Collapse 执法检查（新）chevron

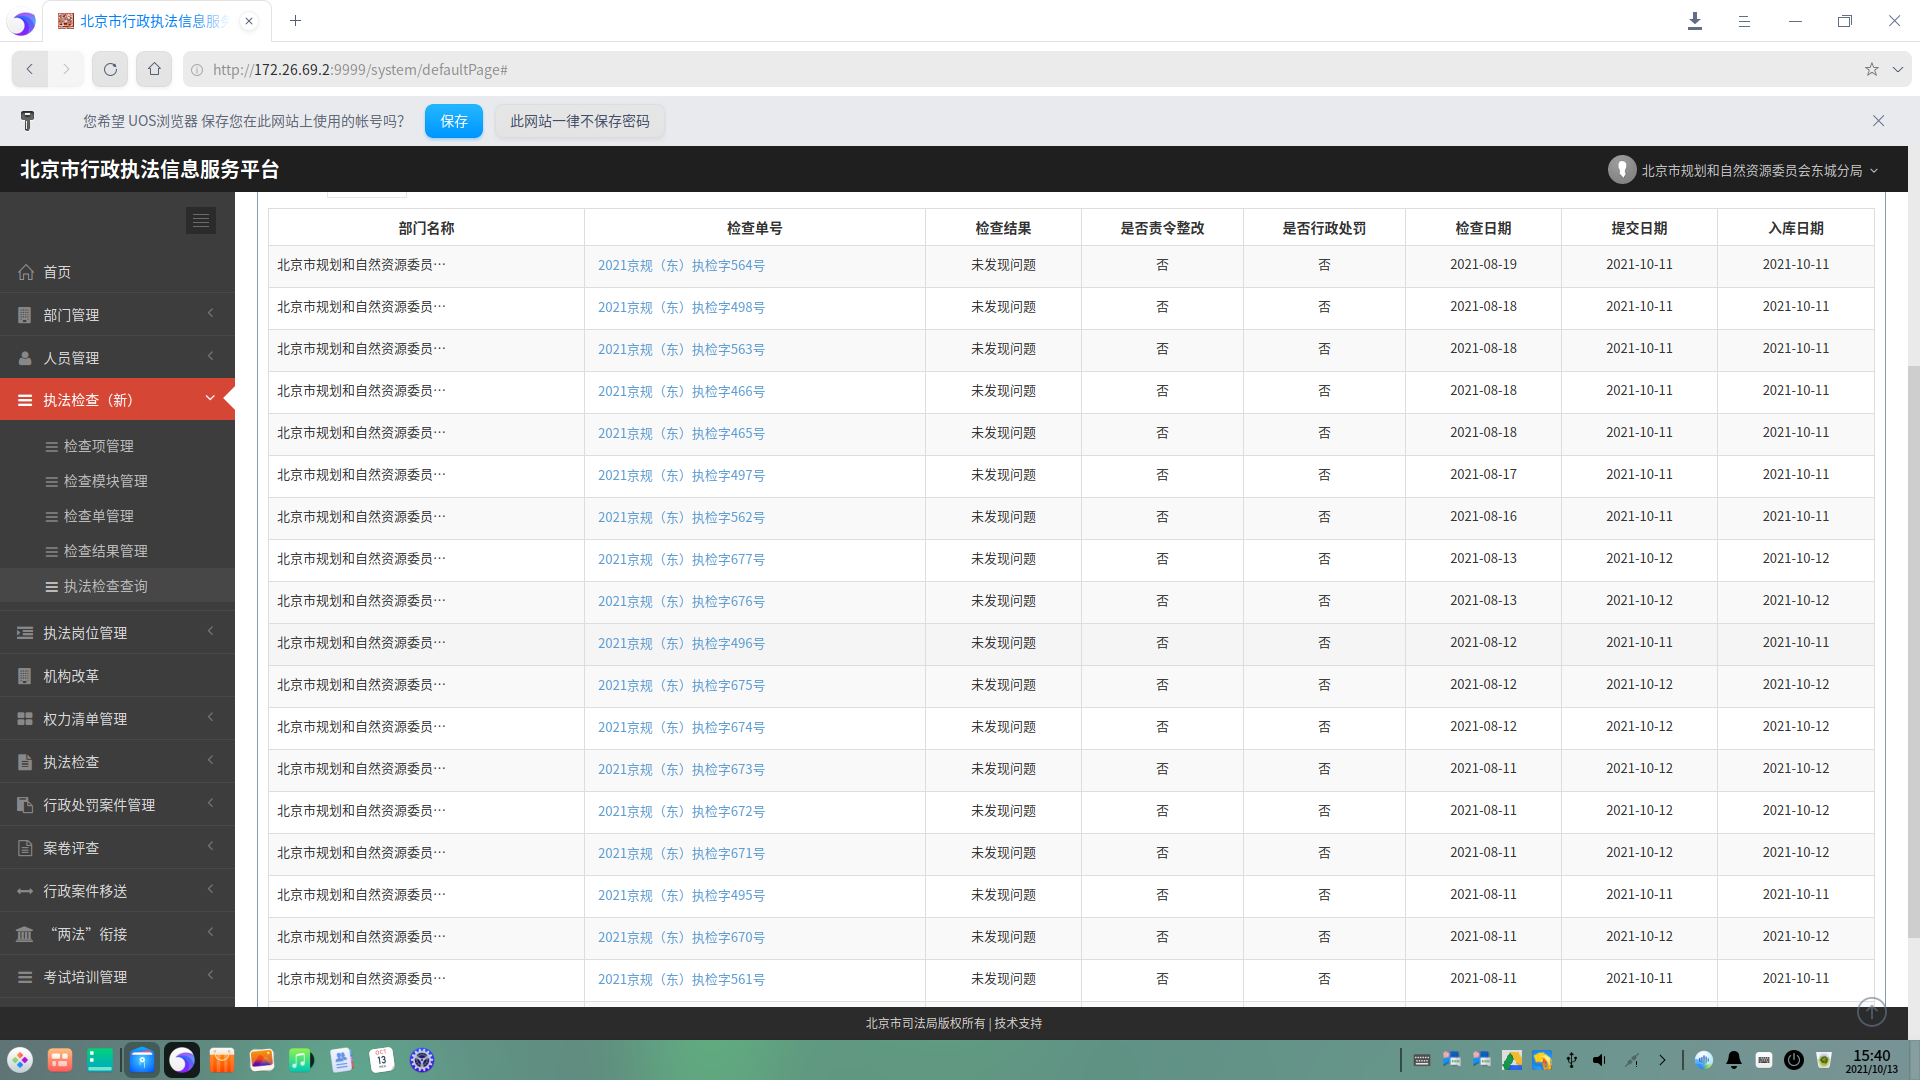point(210,399)
